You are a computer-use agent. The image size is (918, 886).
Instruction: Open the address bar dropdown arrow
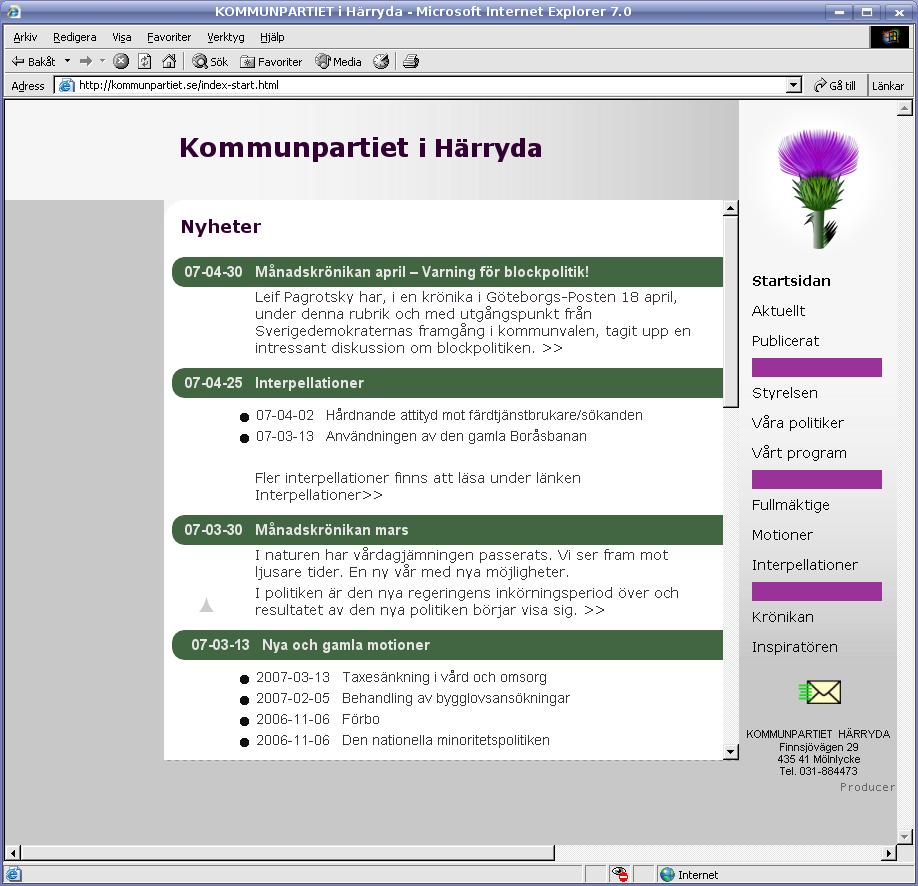coord(793,85)
